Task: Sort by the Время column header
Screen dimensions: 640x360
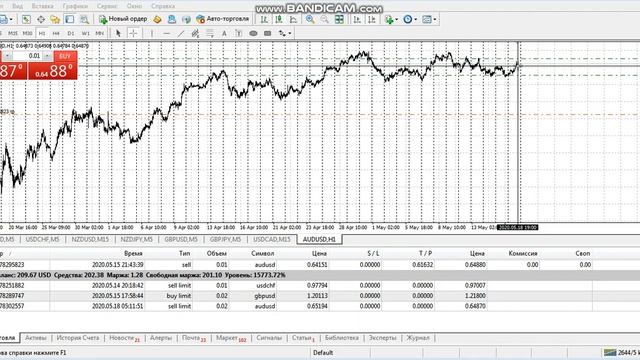Action: coord(133,253)
